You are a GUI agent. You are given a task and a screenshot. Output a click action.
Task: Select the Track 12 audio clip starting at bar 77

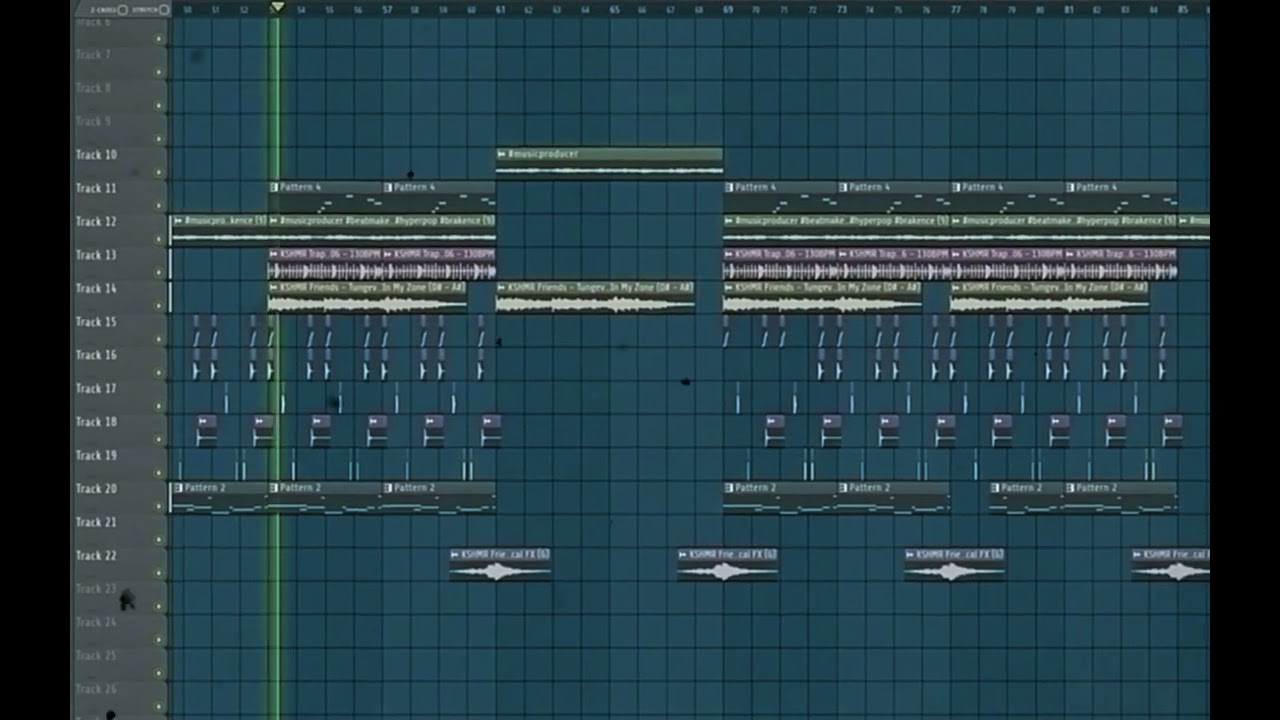[x=1064, y=230]
